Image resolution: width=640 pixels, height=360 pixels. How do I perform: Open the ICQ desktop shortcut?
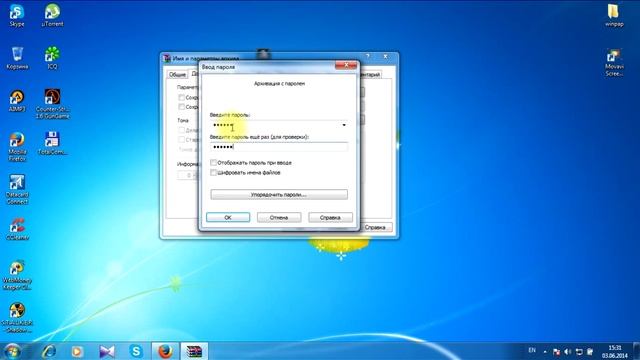point(52,57)
